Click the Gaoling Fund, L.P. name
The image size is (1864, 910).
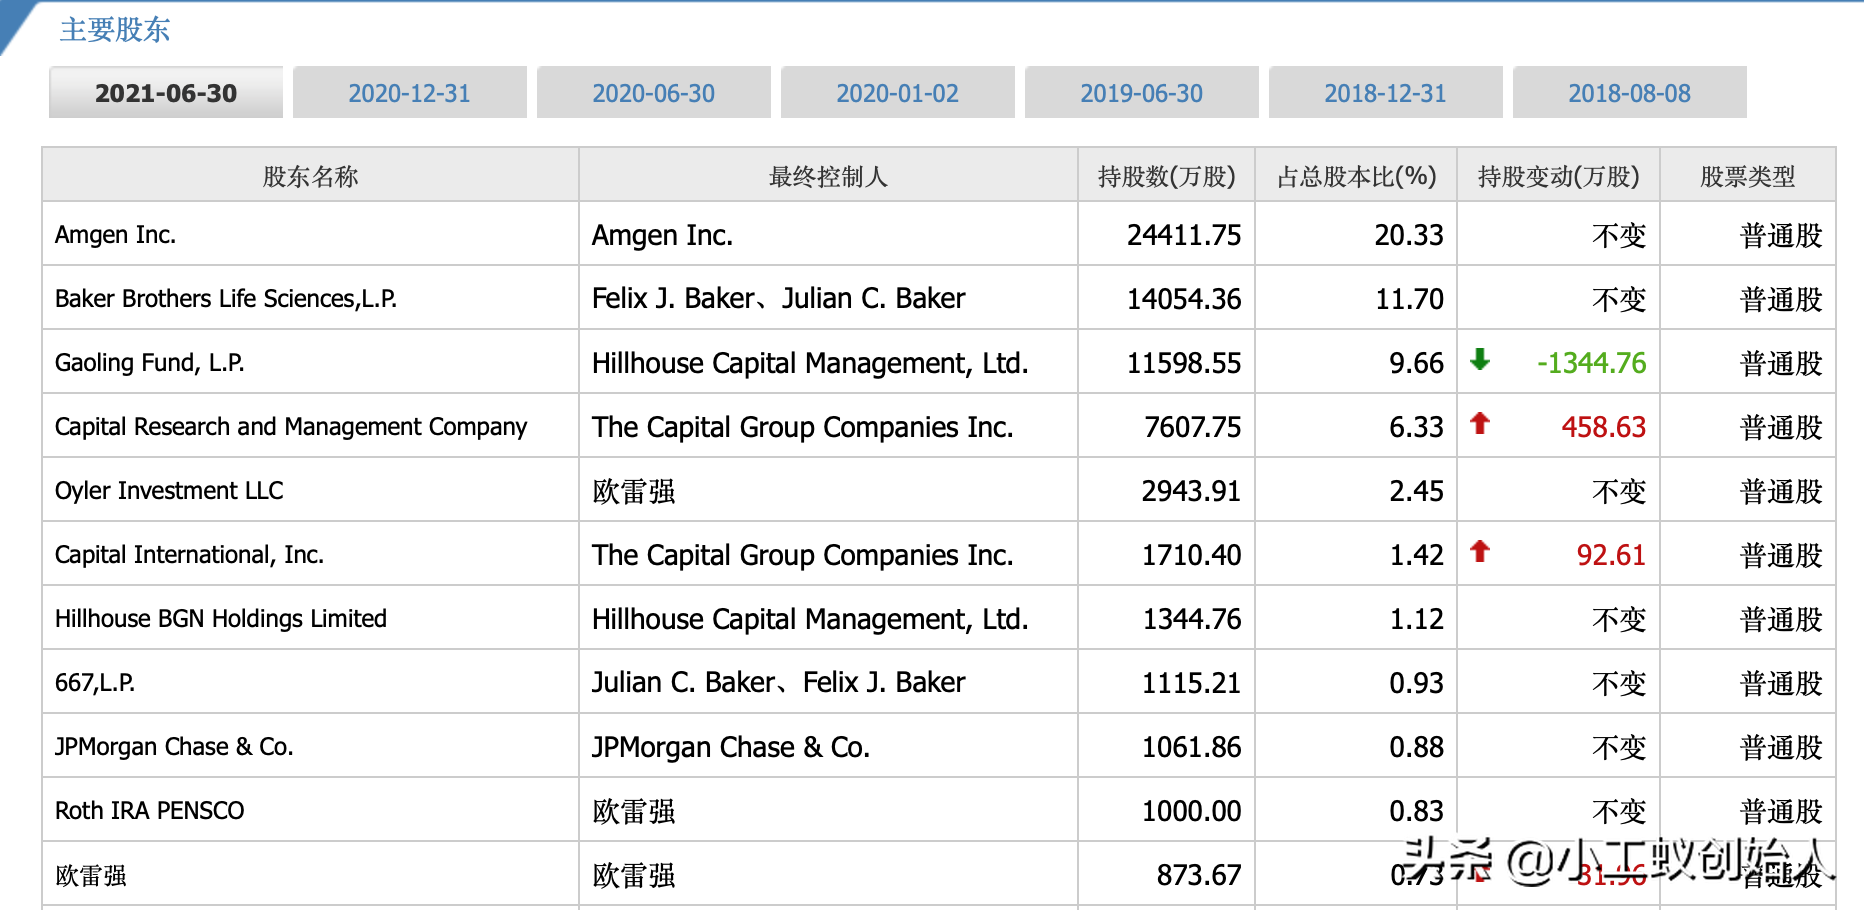pos(150,363)
